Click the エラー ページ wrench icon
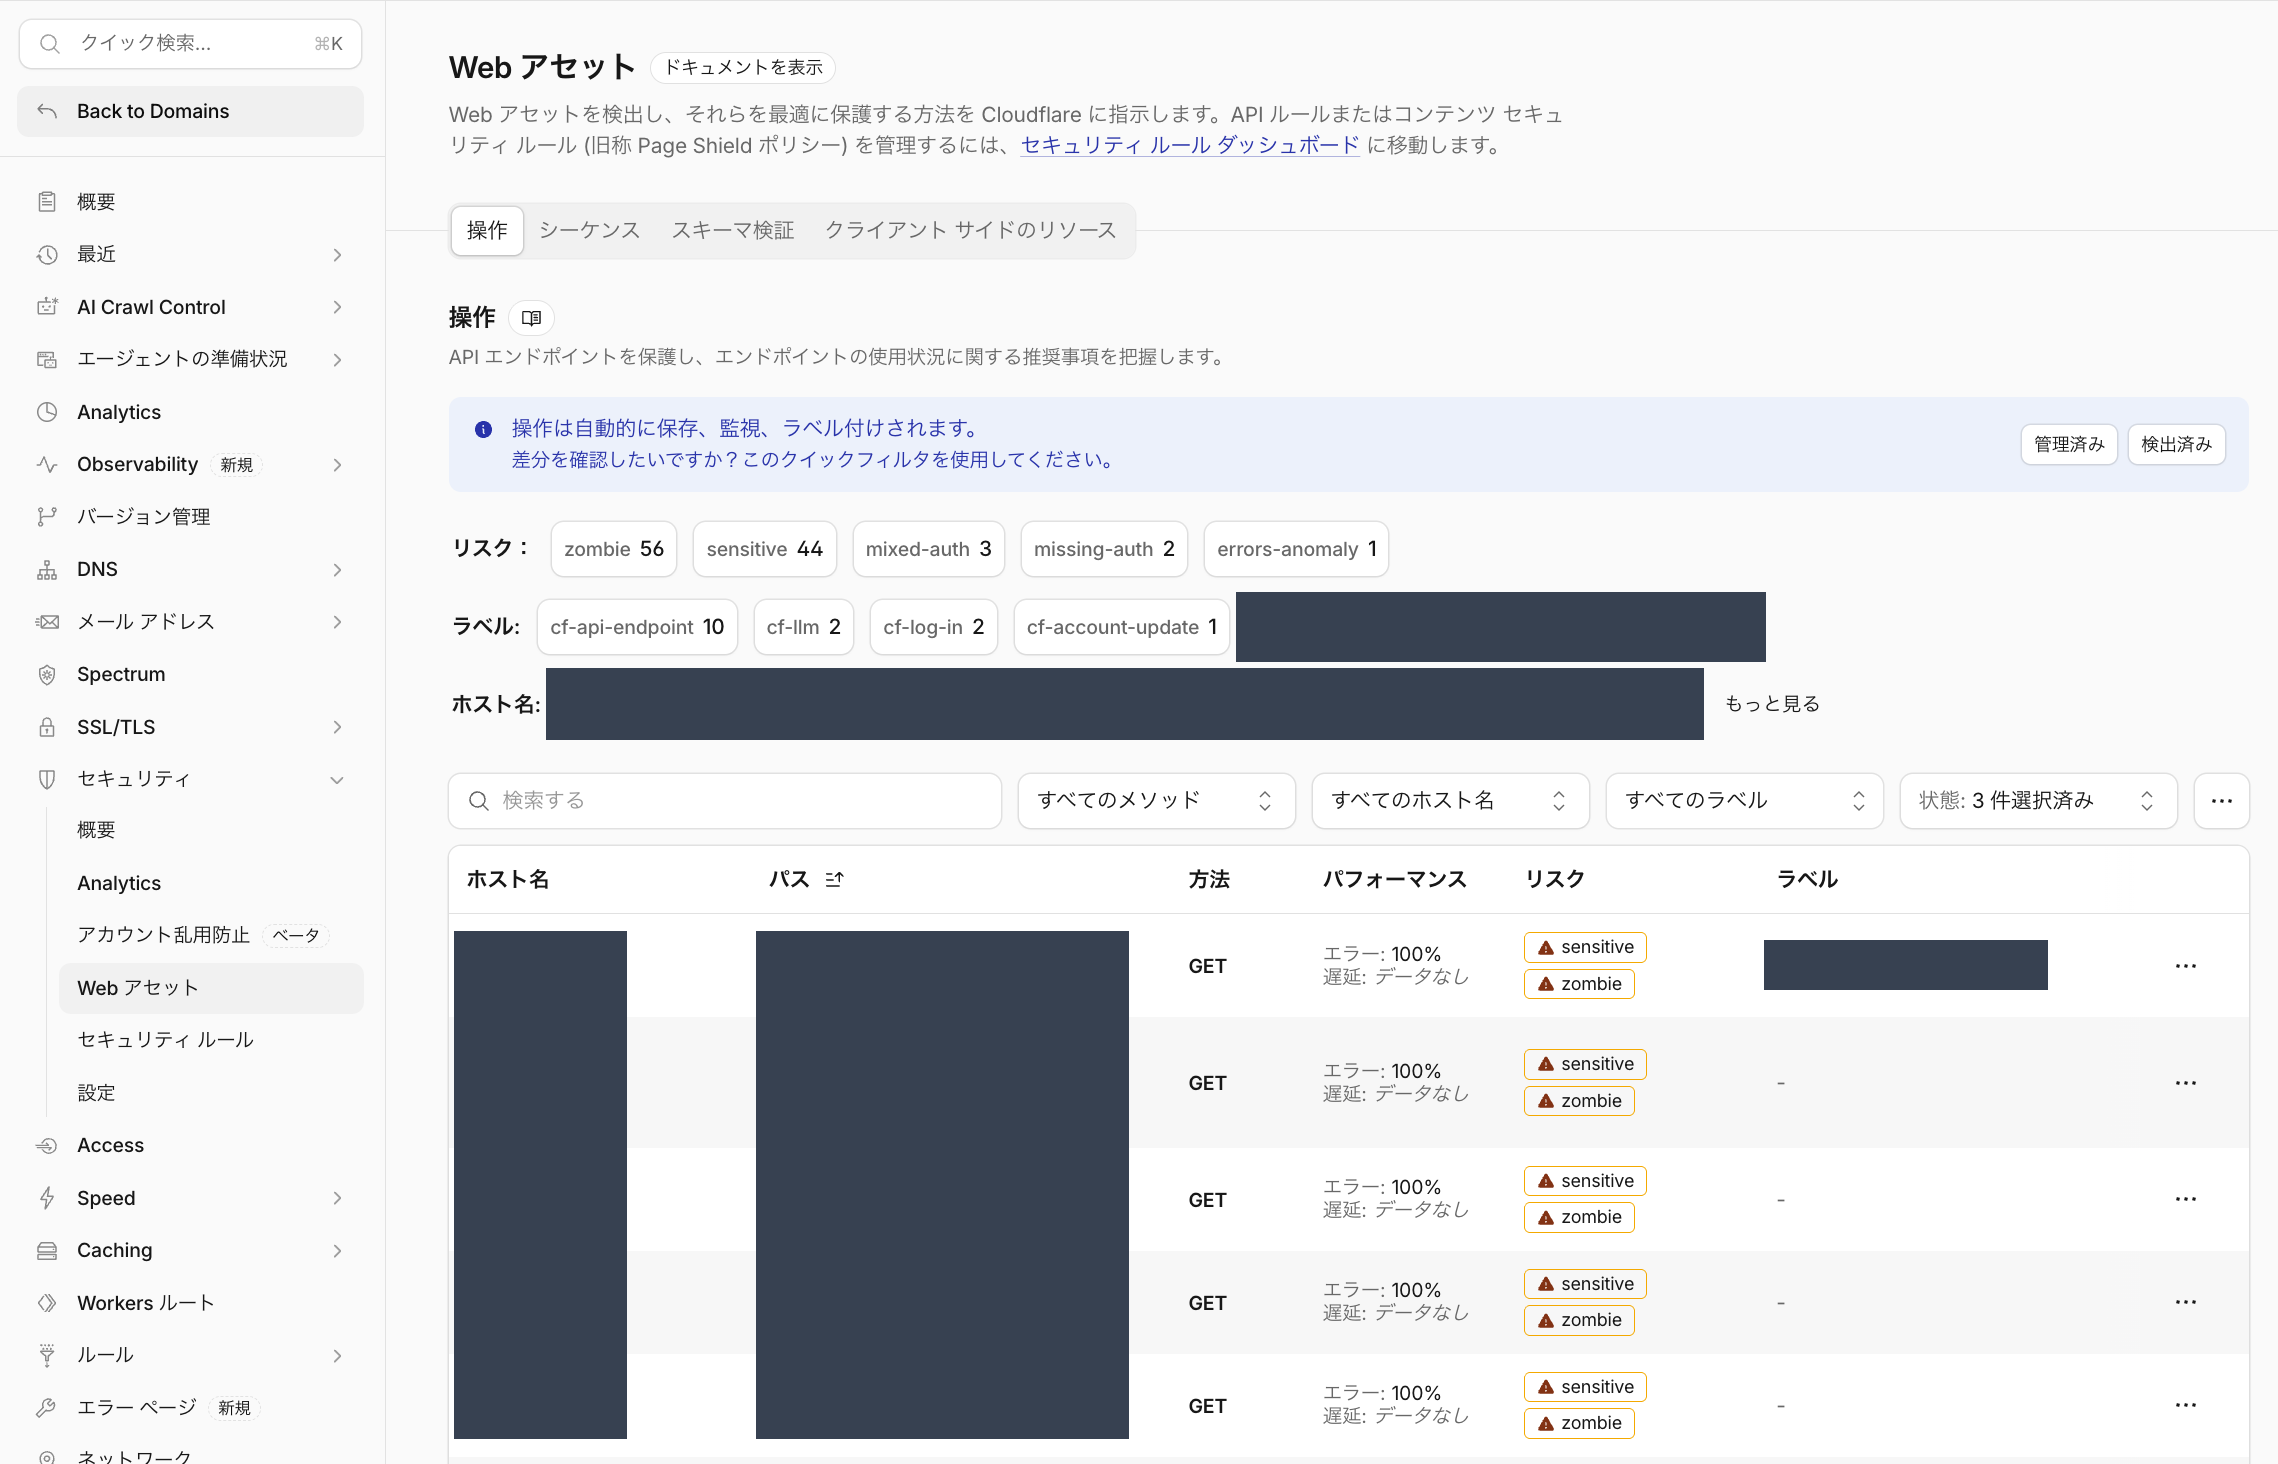 click(47, 1408)
